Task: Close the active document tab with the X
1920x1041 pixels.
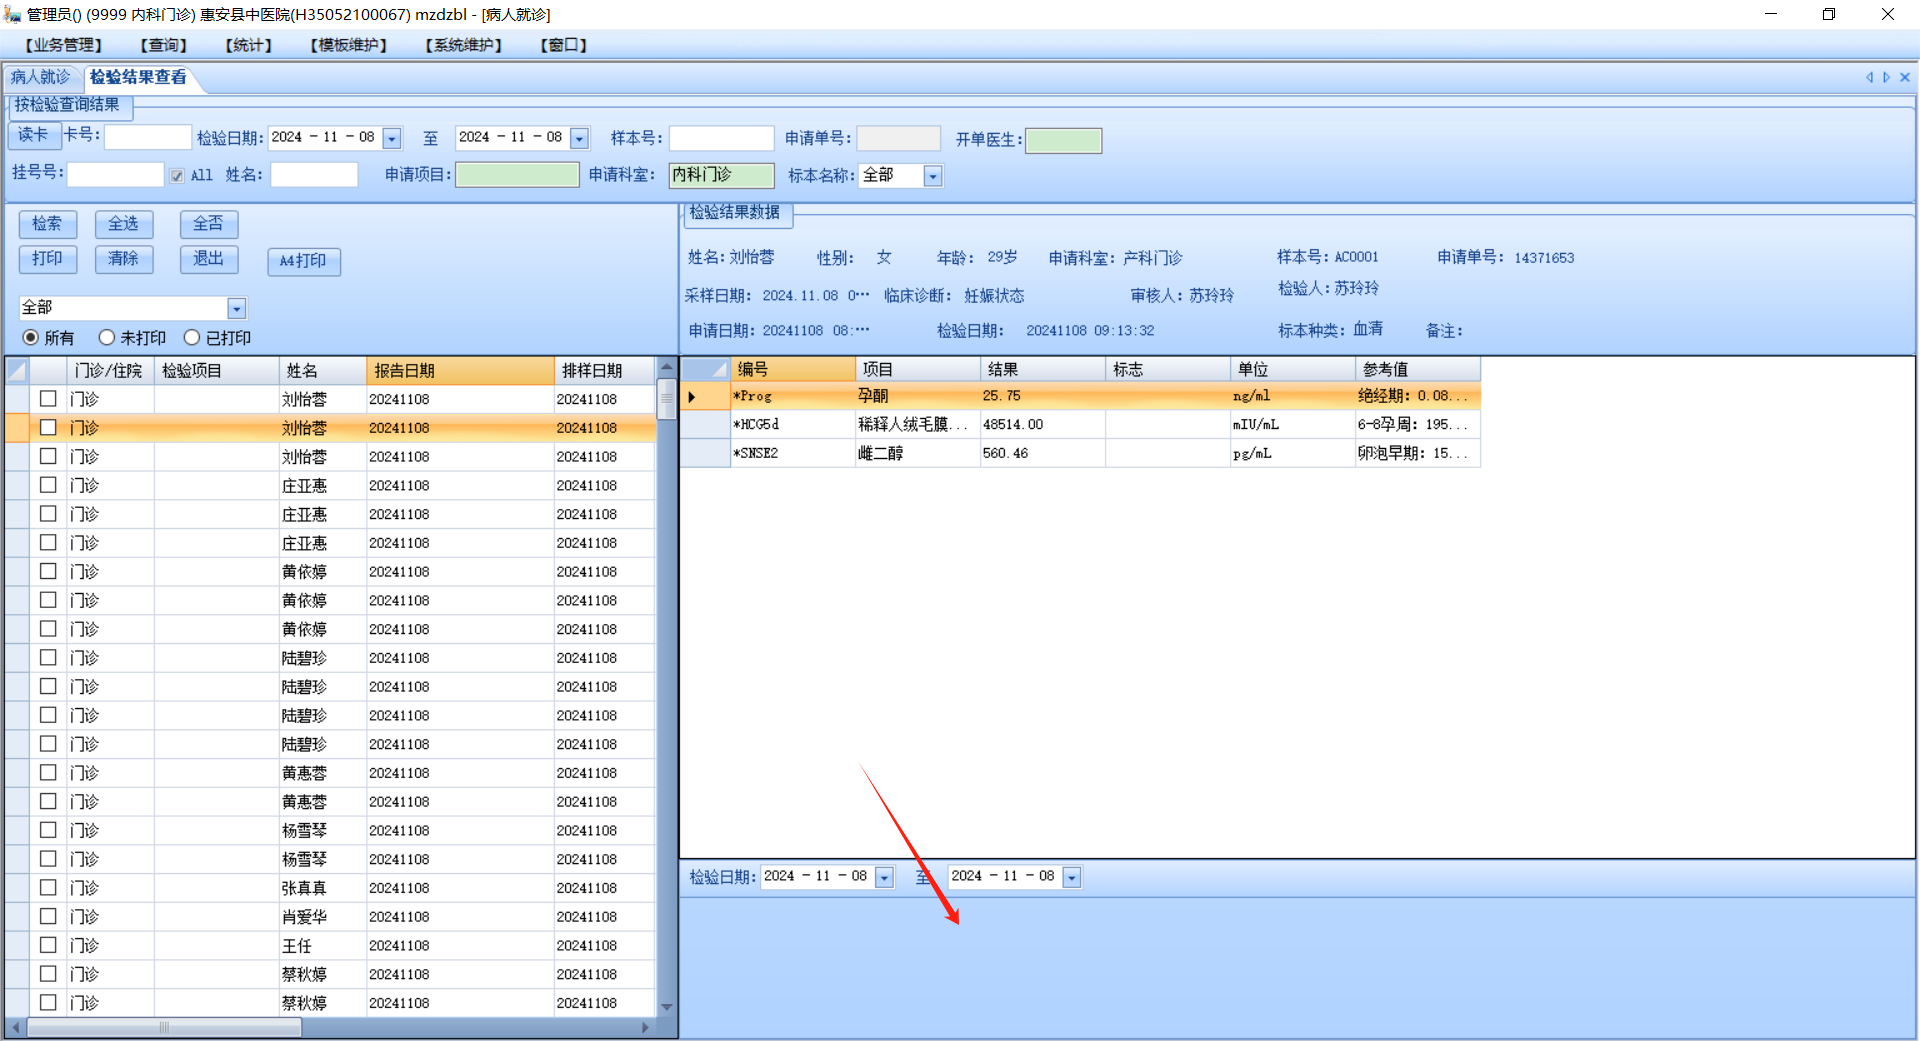Action: tap(1905, 77)
